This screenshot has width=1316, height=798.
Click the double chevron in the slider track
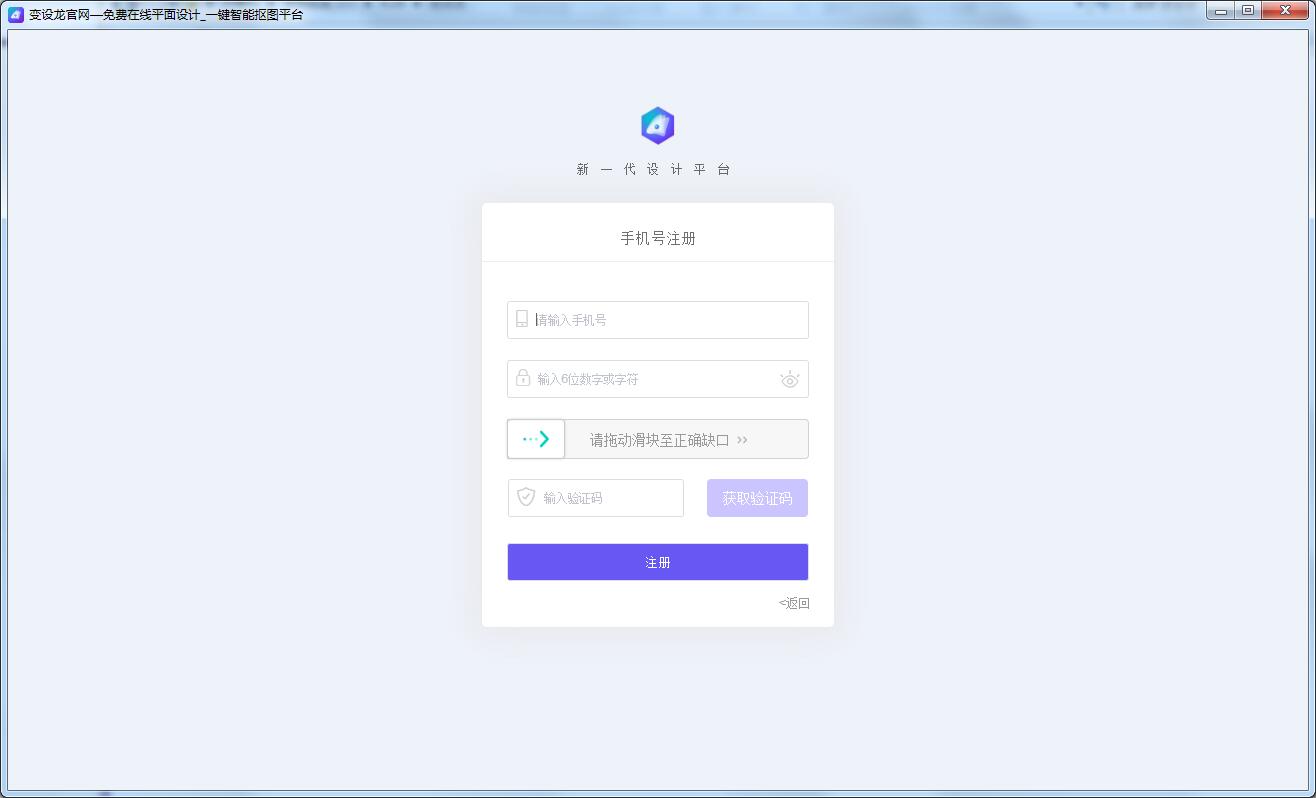pyautogui.click(x=742, y=440)
